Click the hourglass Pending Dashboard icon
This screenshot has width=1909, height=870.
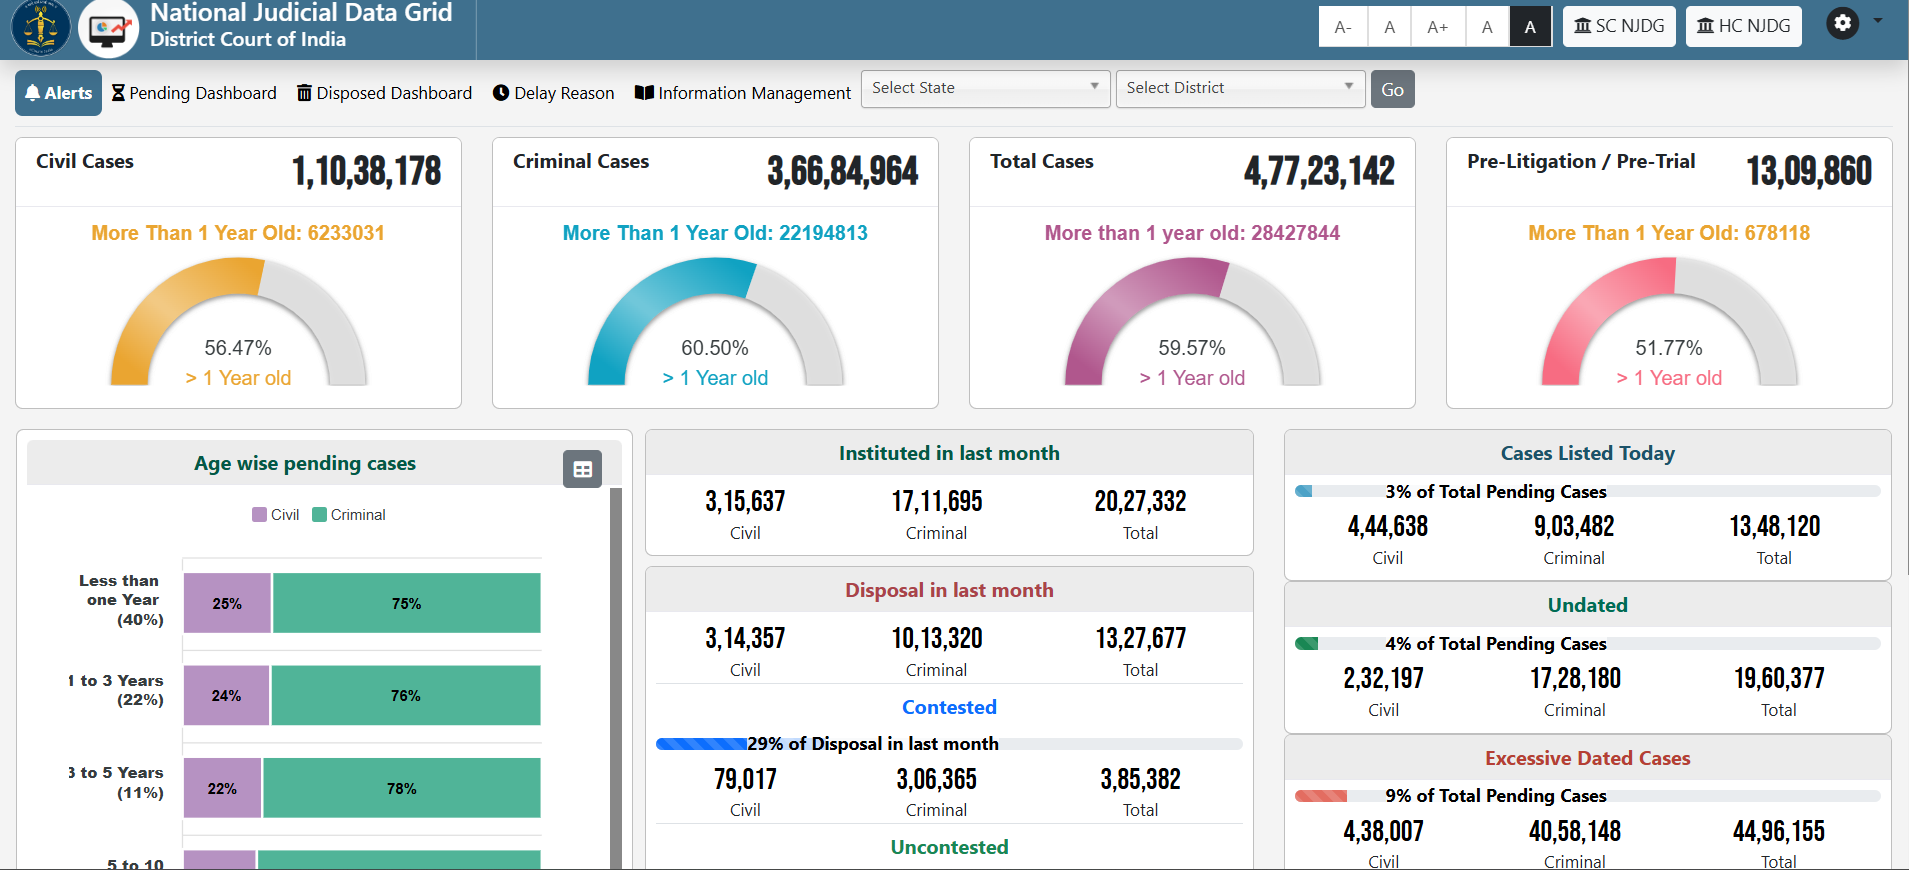(x=118, y=93)
